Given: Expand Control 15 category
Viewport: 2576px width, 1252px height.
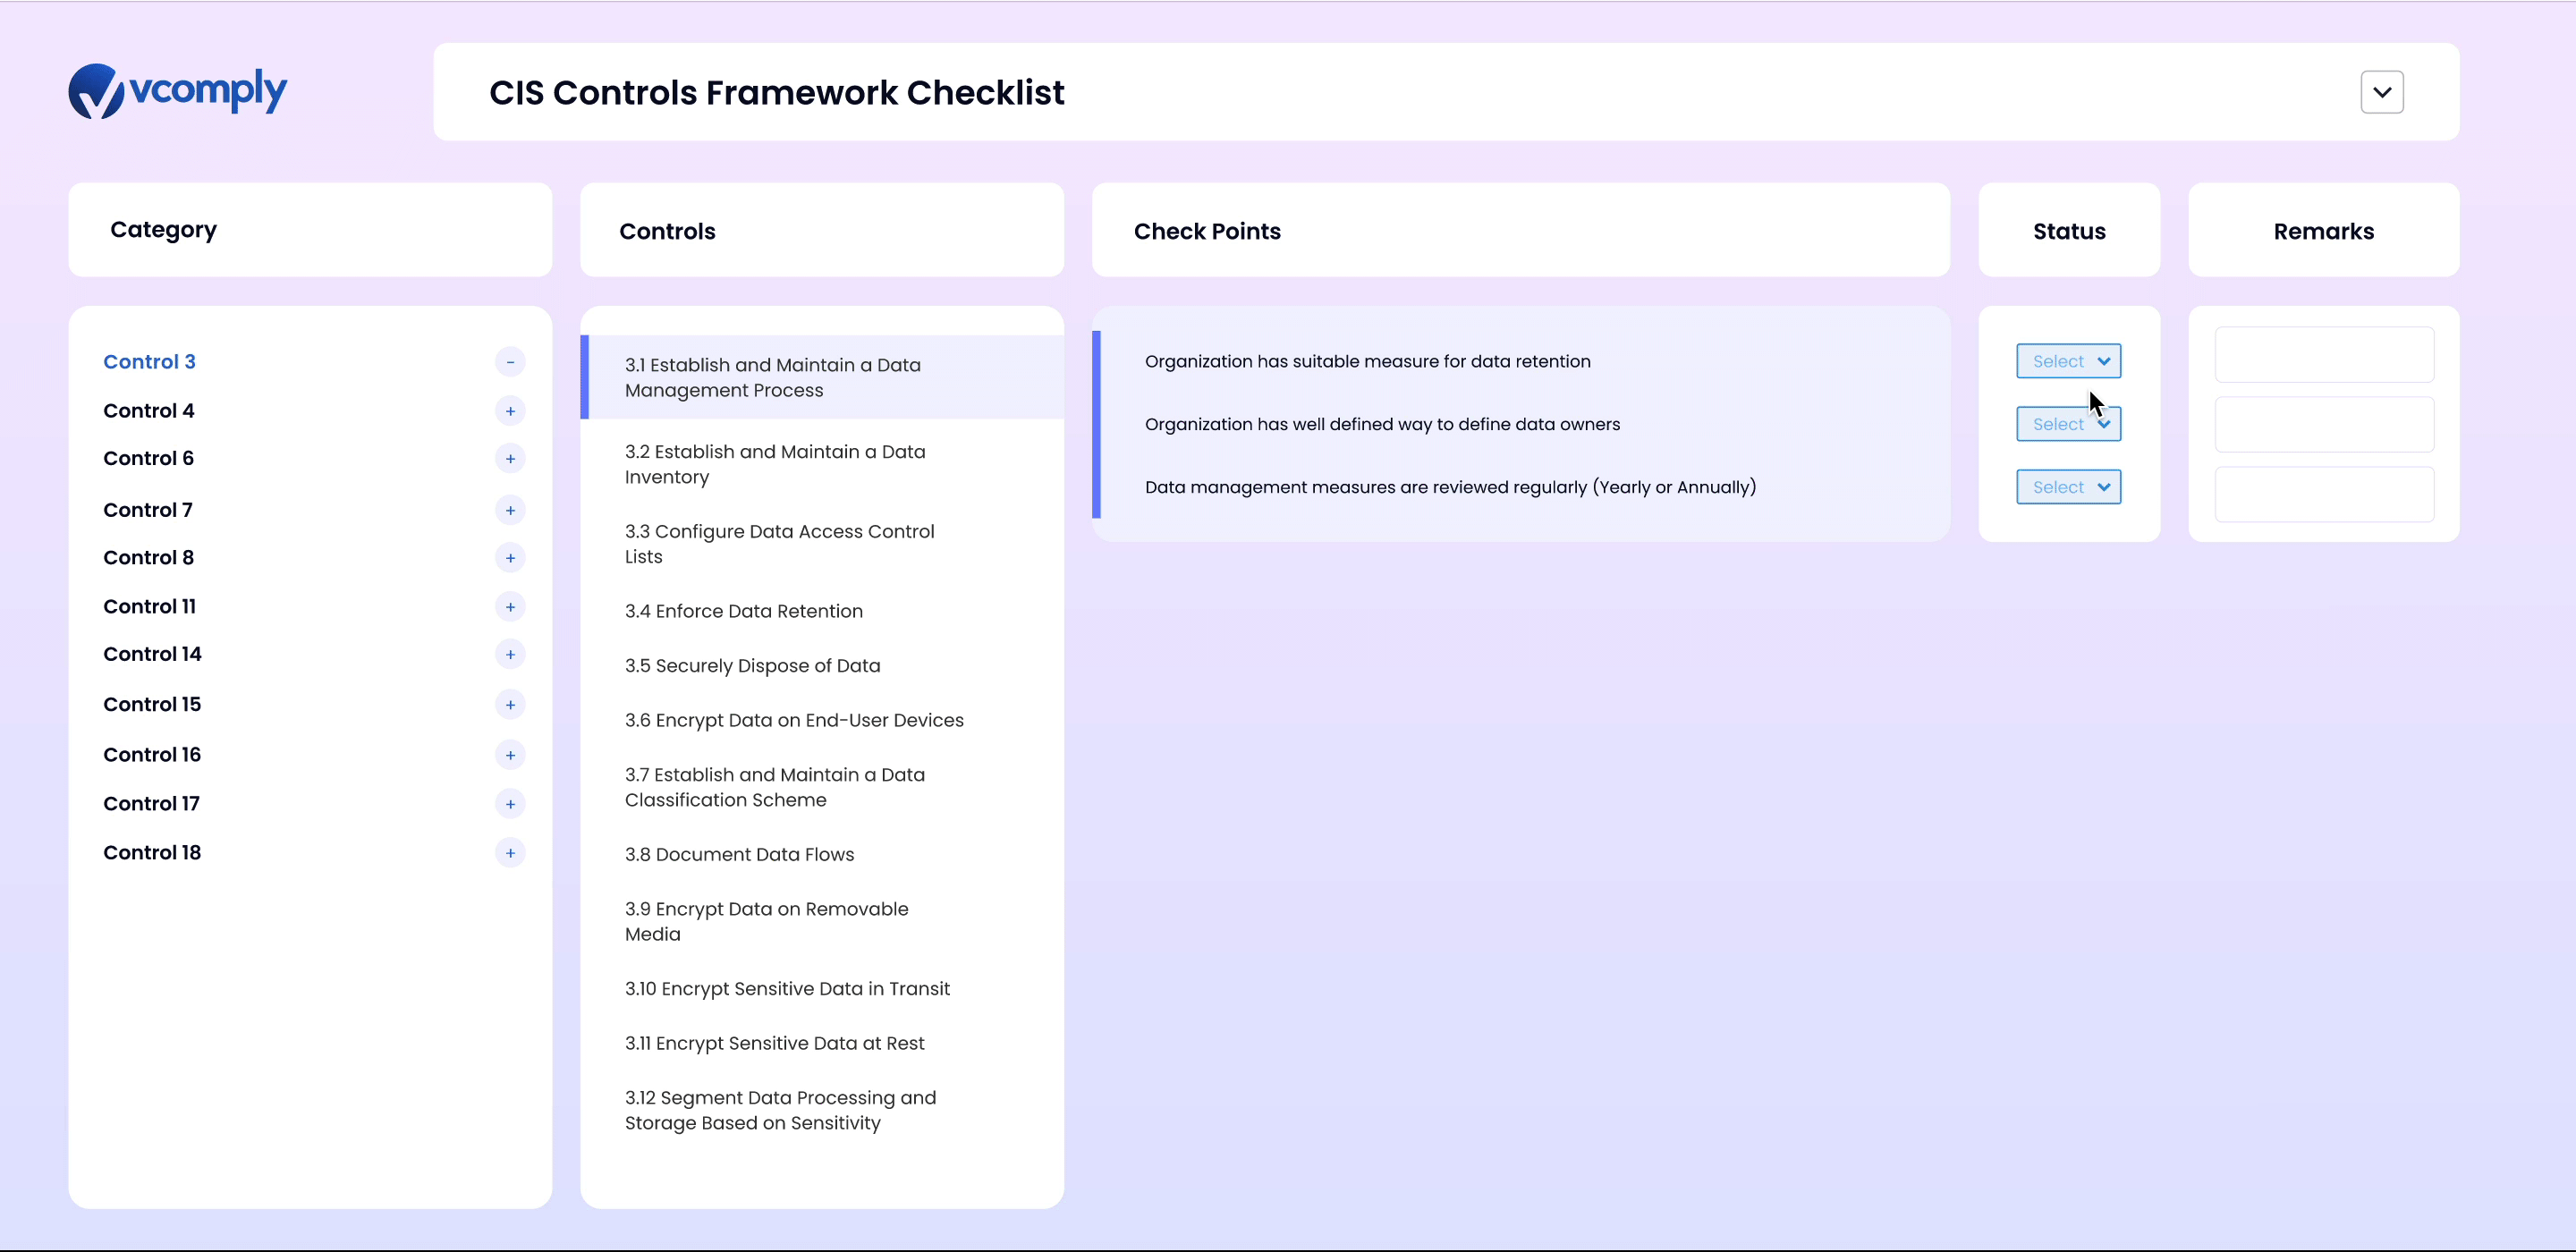Looking at the screenshot, I should point(511,703).
